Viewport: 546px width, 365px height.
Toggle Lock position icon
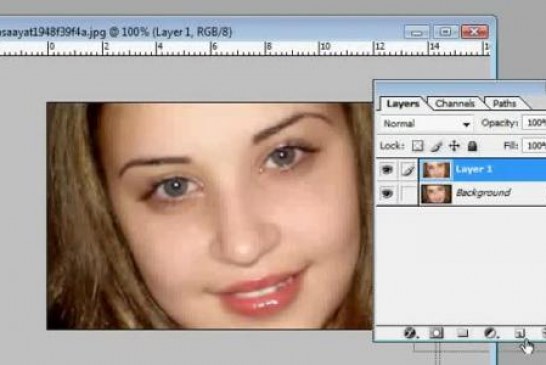click(454, 146)
